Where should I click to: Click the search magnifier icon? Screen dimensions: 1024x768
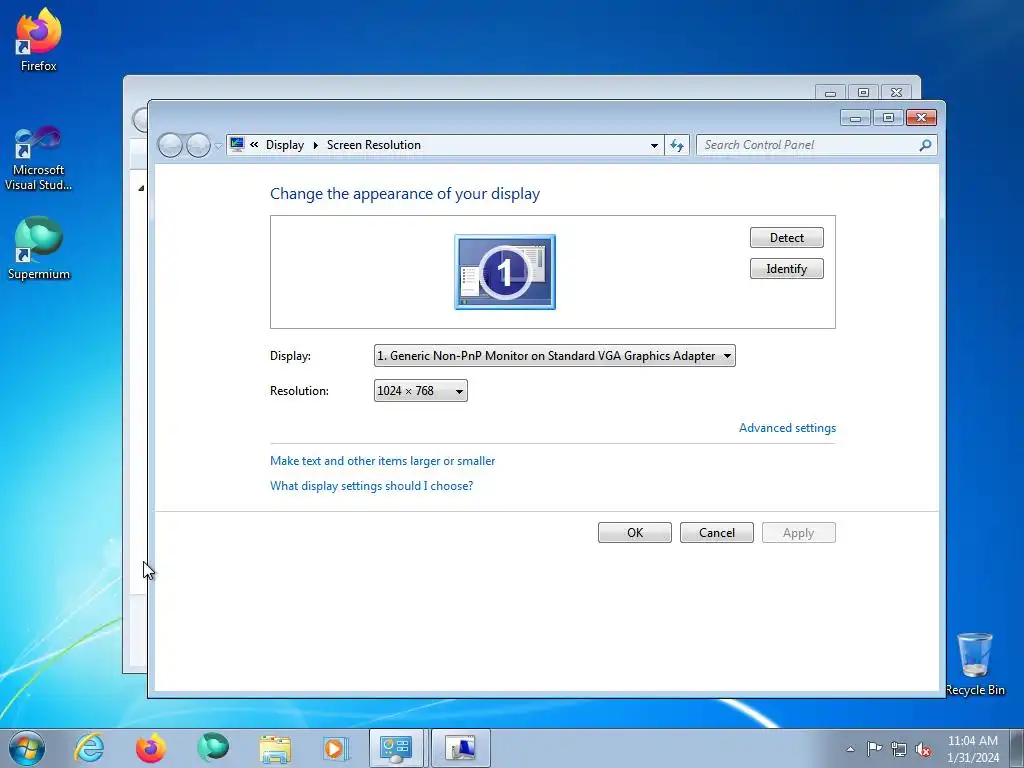925,145
